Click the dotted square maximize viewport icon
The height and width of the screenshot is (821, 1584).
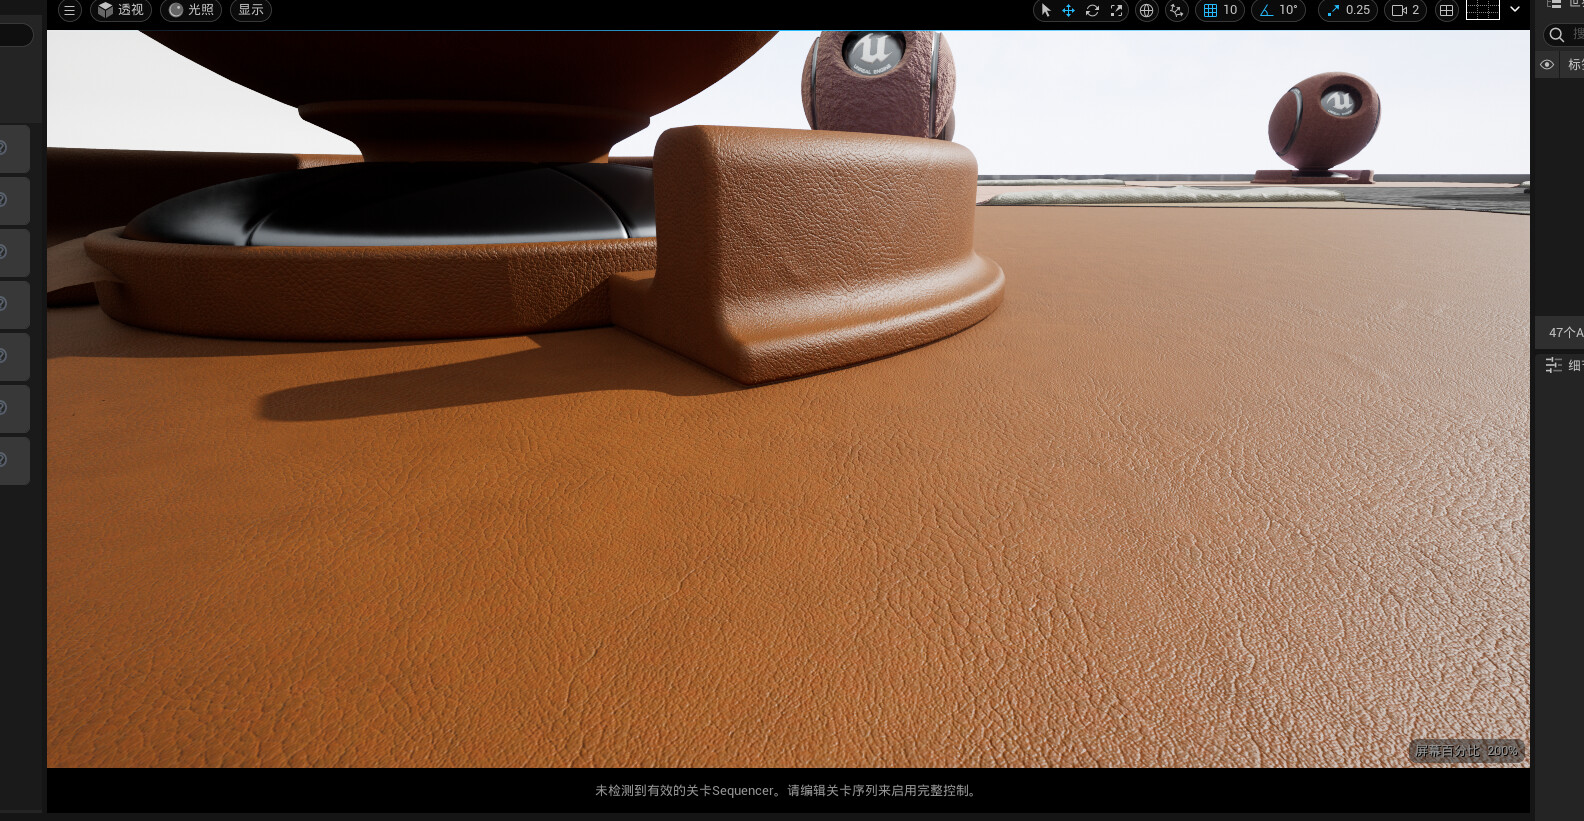click(x=1483, y=10)
